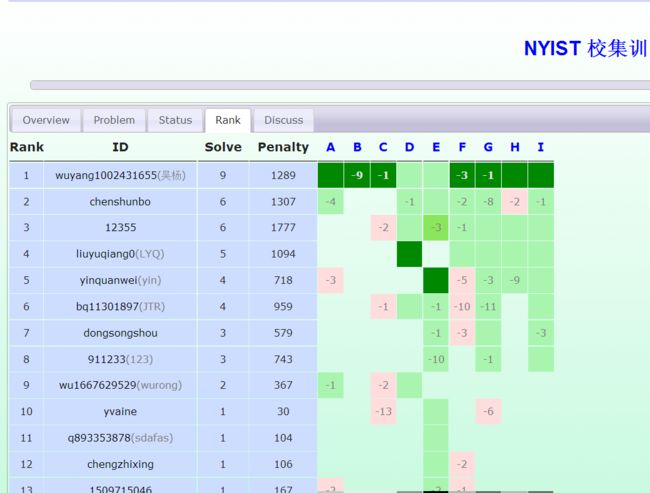Image resolution: width=650 pixels, height=493 pixels.
Task: Open the Overview tab
Action: [x=46, y=120]
